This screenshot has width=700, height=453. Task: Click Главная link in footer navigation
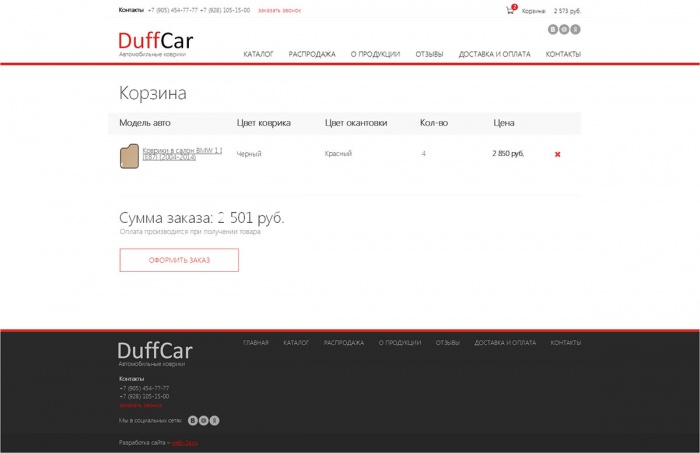coord(256,343)
